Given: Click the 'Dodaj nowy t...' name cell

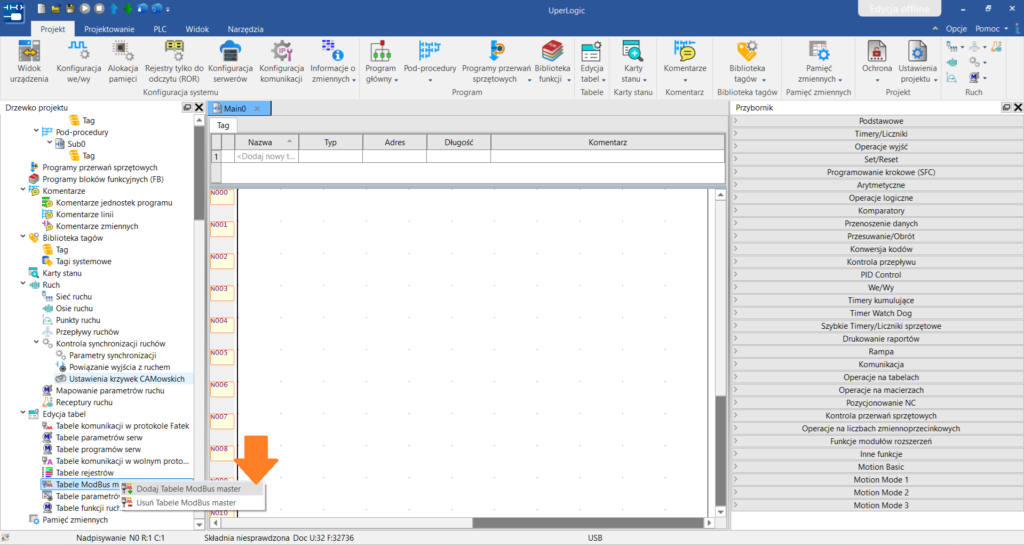Looking at the screenshot, I should click(x=266, y=157).
